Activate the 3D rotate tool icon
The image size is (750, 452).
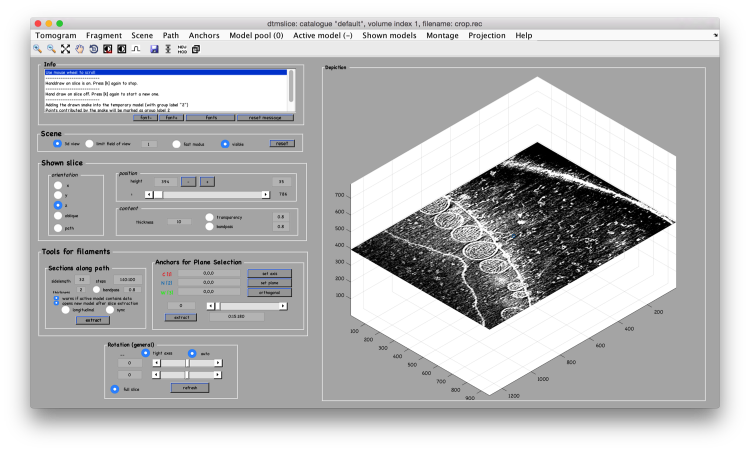(x=93, y=48)
